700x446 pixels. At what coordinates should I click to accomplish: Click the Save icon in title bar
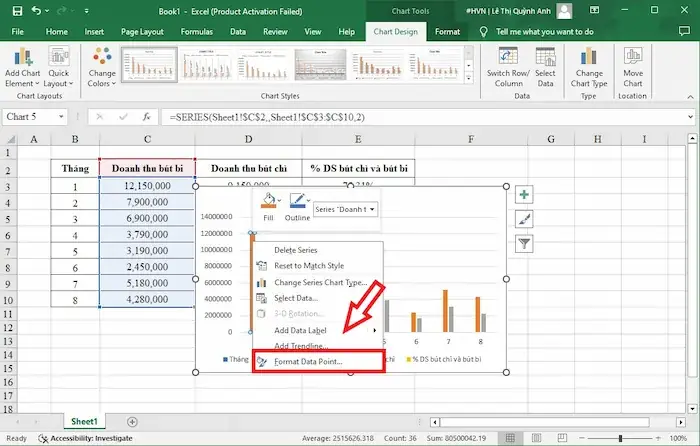(17, 11)
